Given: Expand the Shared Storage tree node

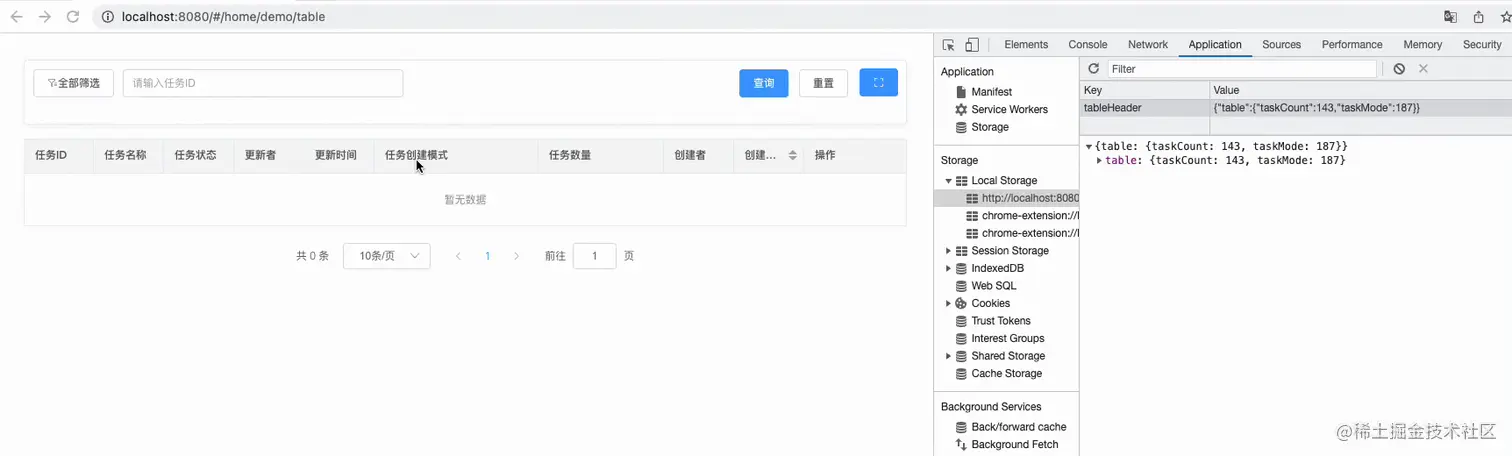Looking at the screenshot, I should click(948, 356).
